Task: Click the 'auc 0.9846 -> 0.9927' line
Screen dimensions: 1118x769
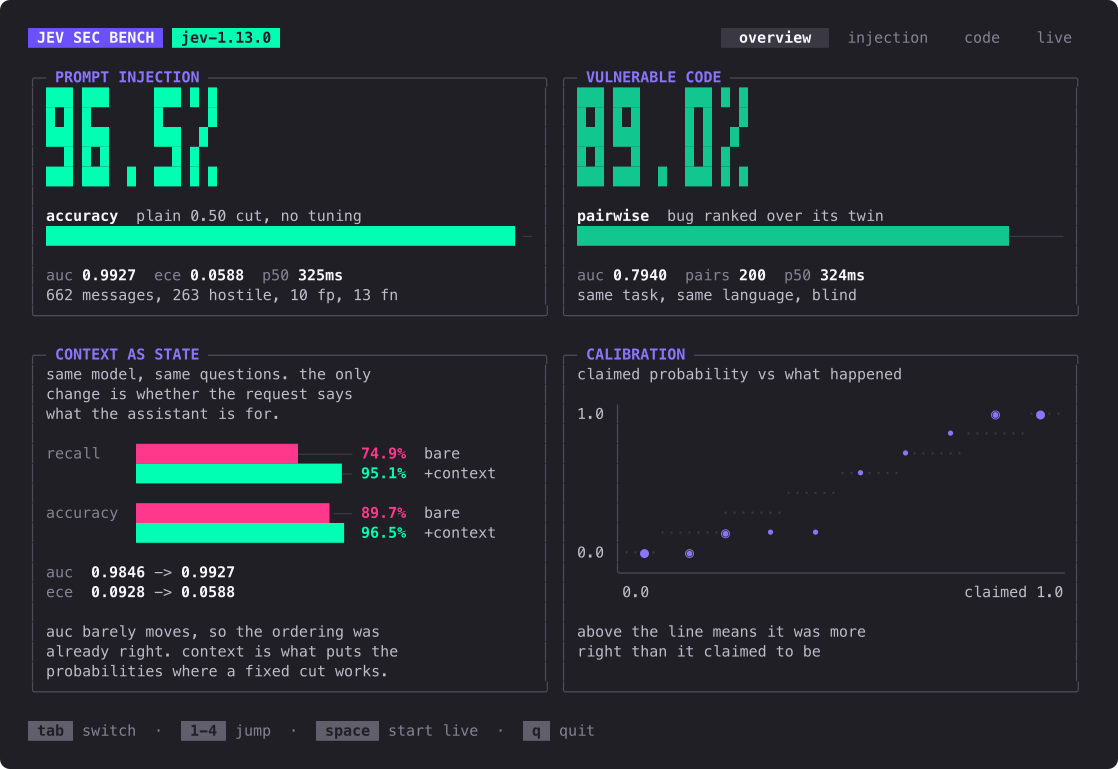Action: click(x=140, y=572)
